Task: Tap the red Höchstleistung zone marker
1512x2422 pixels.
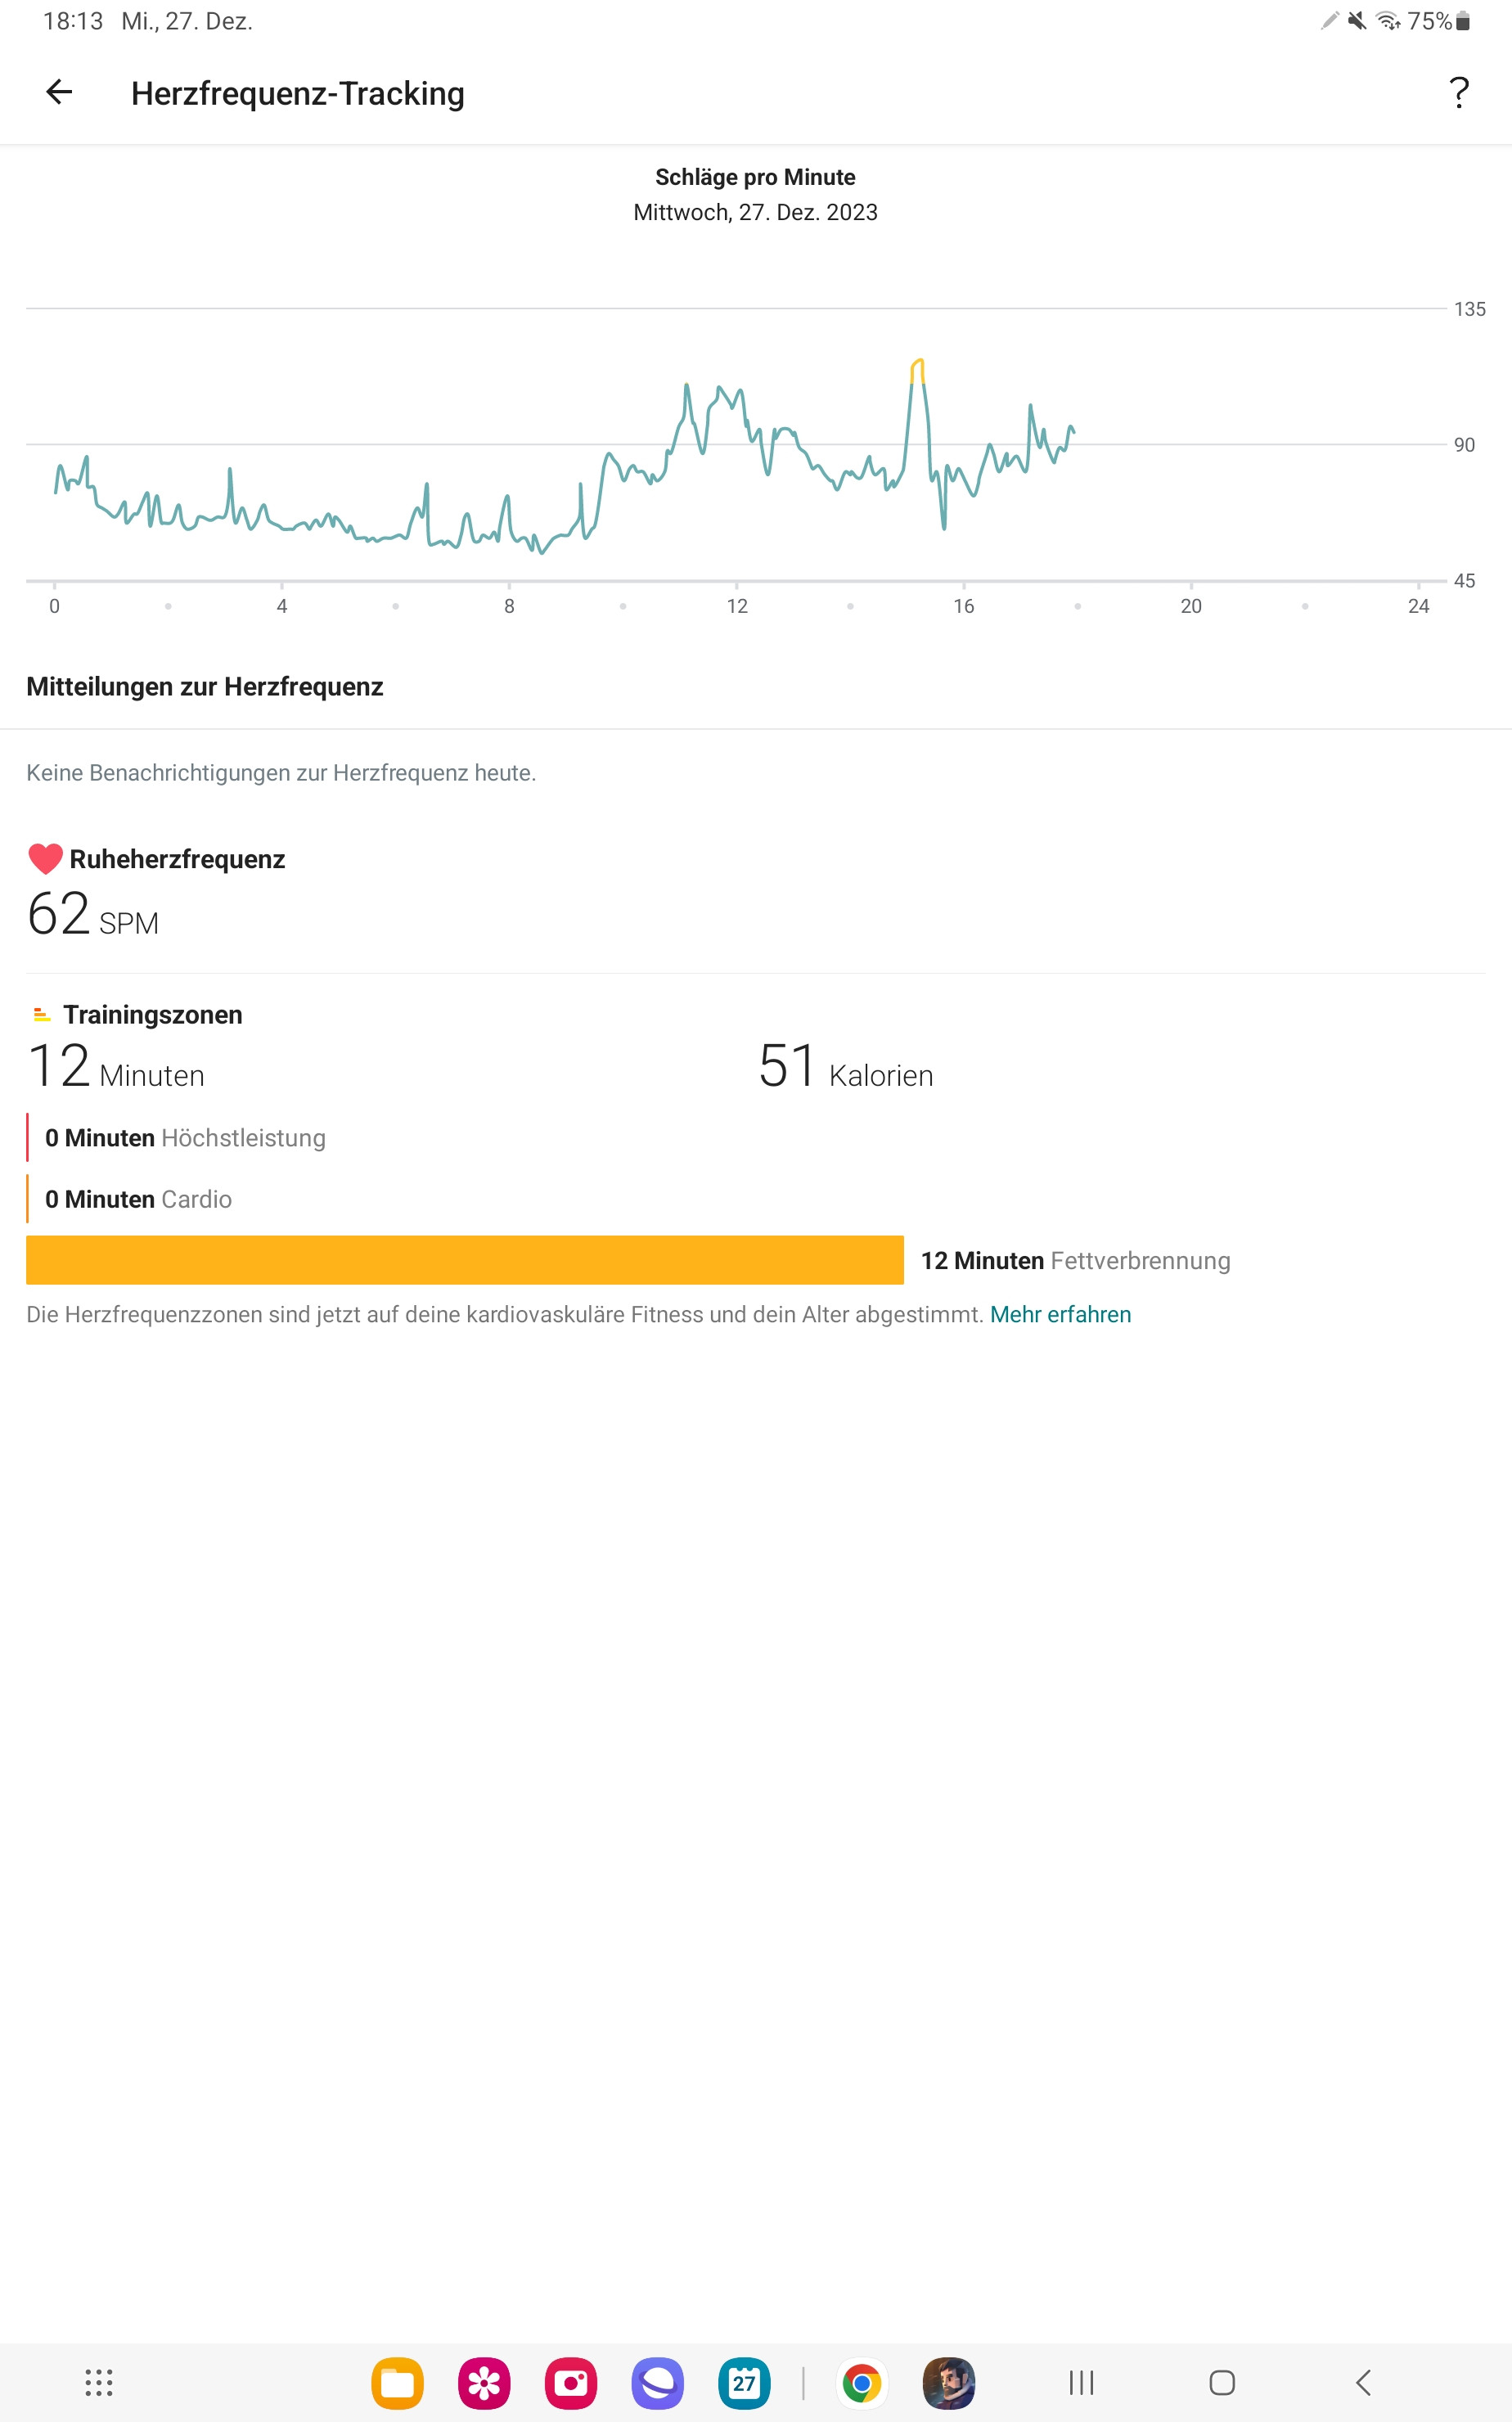Action: (x=27, y=1138)
